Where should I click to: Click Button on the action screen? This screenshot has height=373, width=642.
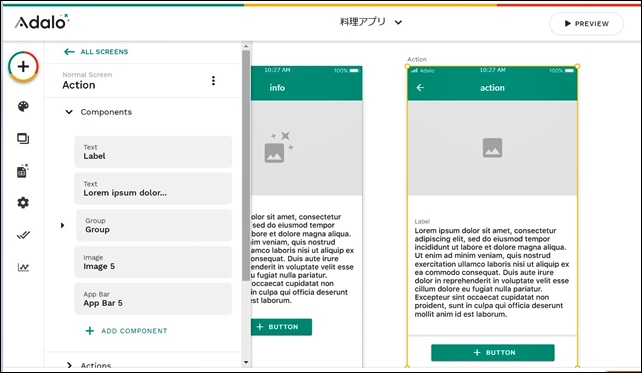[493, 353]
